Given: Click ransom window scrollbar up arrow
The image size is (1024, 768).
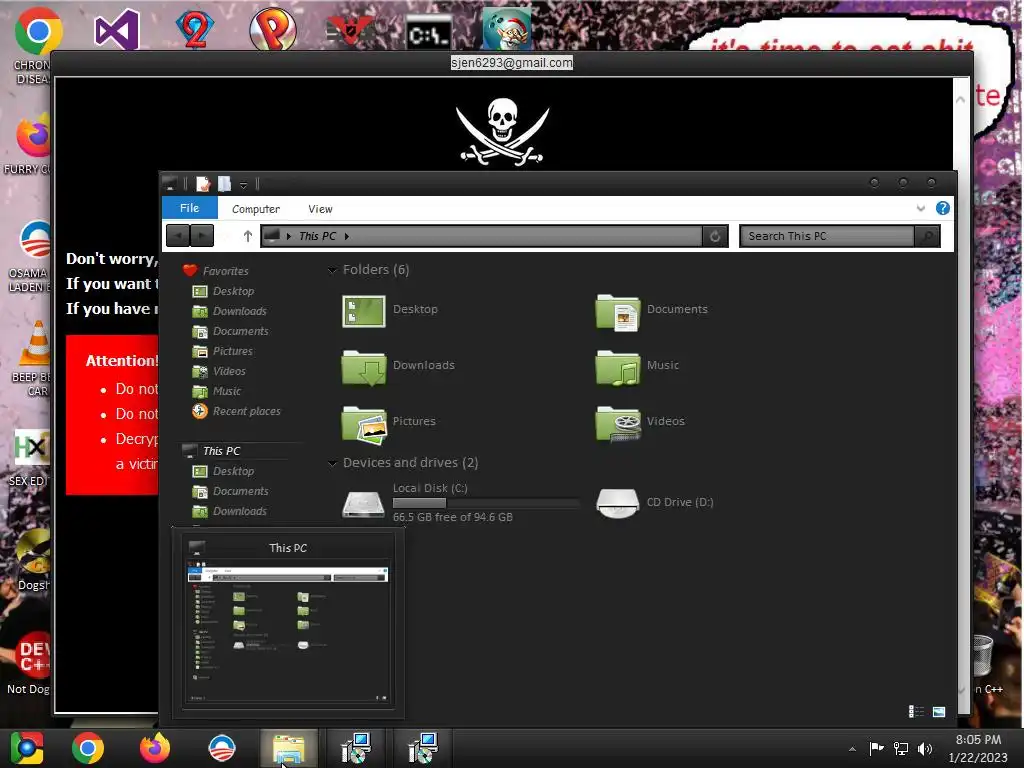Looking at the screenshot, I should tap(960, 100).
